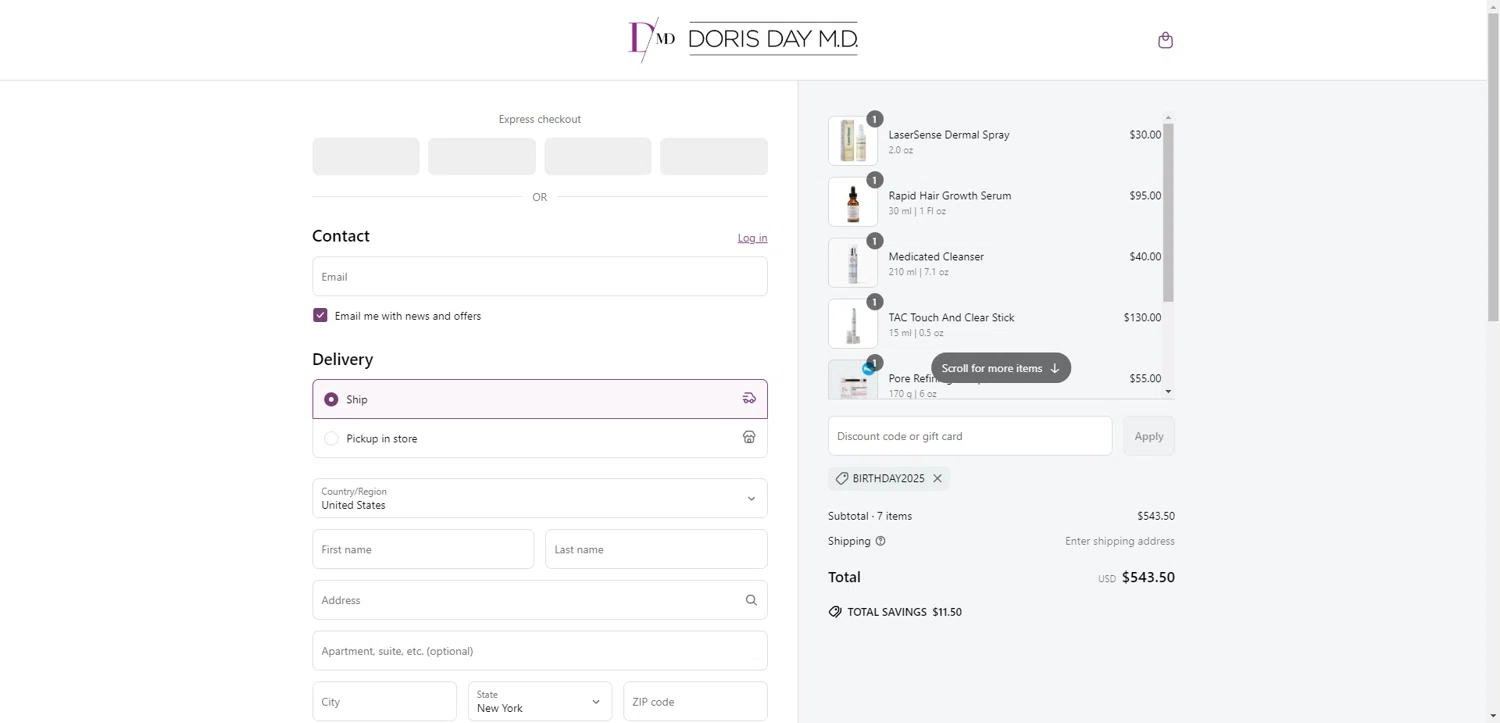1500x723 pixels.
Task: Focus the First name field
Action: click(x=423, y=549)
